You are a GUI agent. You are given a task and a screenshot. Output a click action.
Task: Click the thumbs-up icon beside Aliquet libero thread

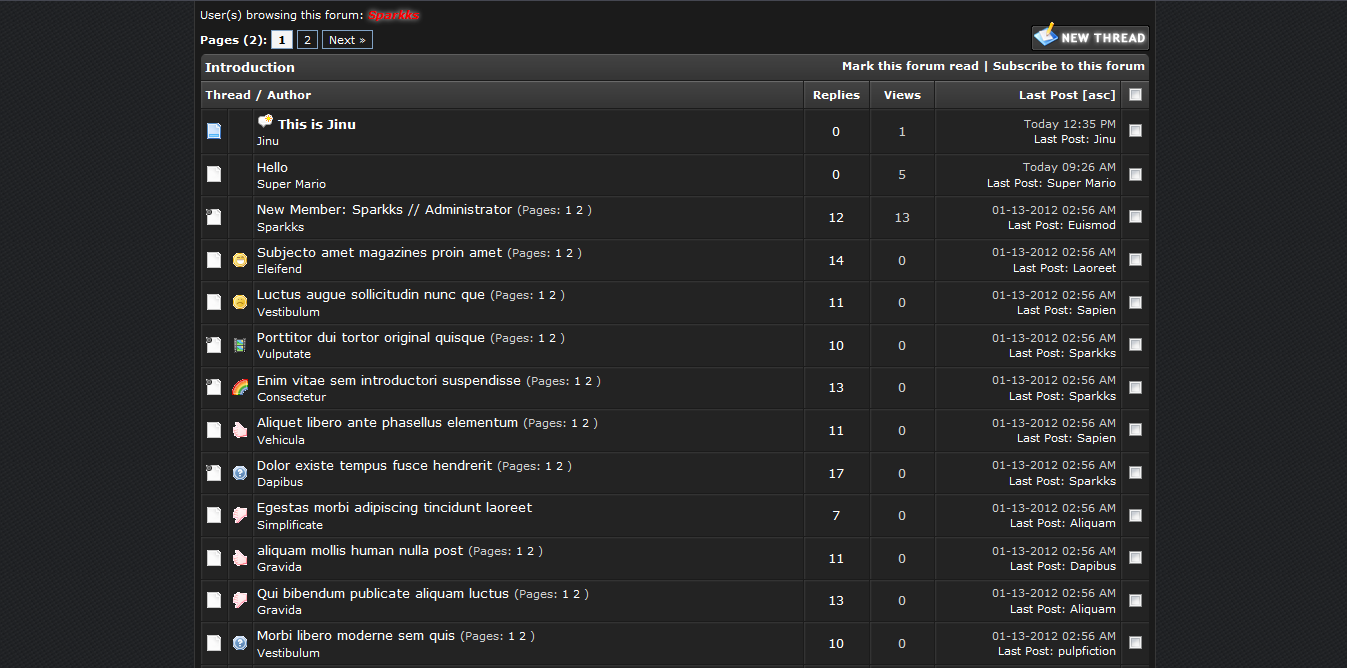point(240,430)
